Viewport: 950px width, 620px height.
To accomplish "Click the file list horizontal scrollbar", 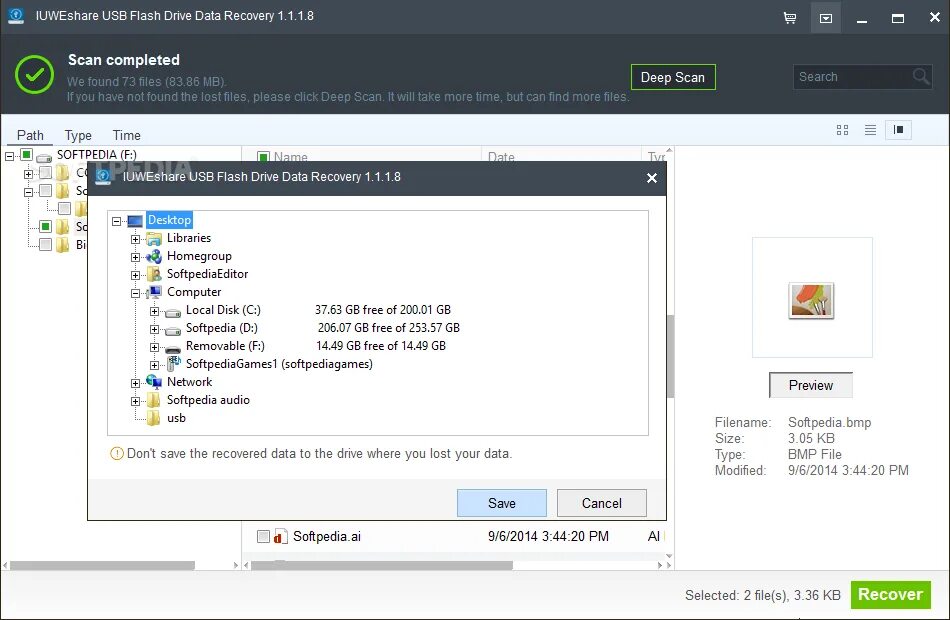I will point(382,565).
